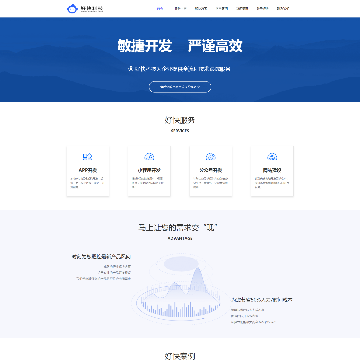Image resolution: width=360 pixels, height=360 pixels.
Task: Click the blue cloud logo in header
Action: tap(72, 9)
